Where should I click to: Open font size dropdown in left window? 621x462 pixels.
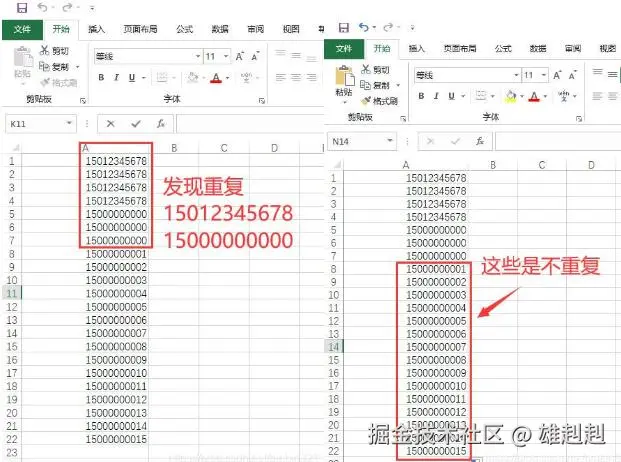(226, 56)
